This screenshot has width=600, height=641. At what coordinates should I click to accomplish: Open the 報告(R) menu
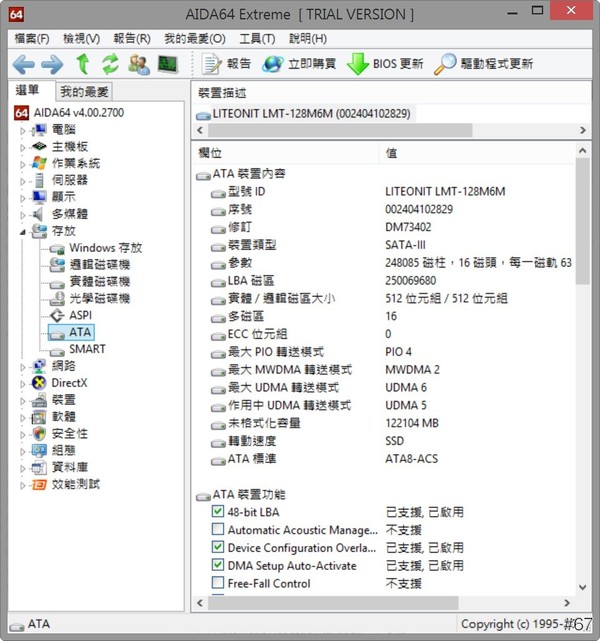coord(132,39)
